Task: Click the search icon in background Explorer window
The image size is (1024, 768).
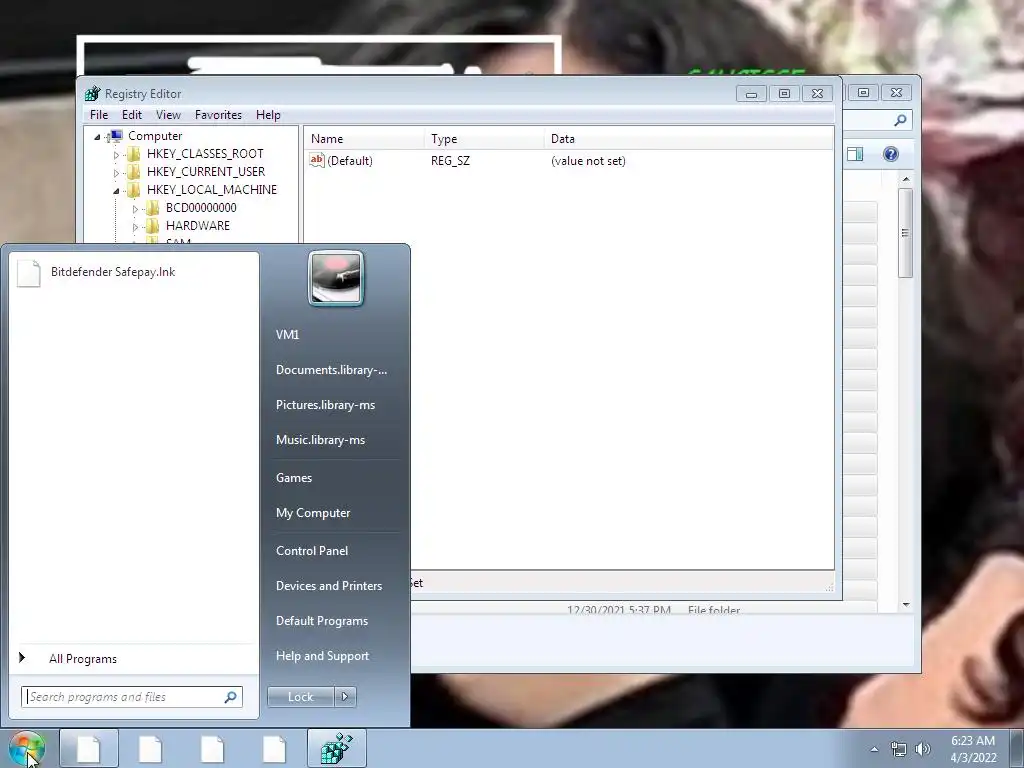Action: [x=901, y=120]
